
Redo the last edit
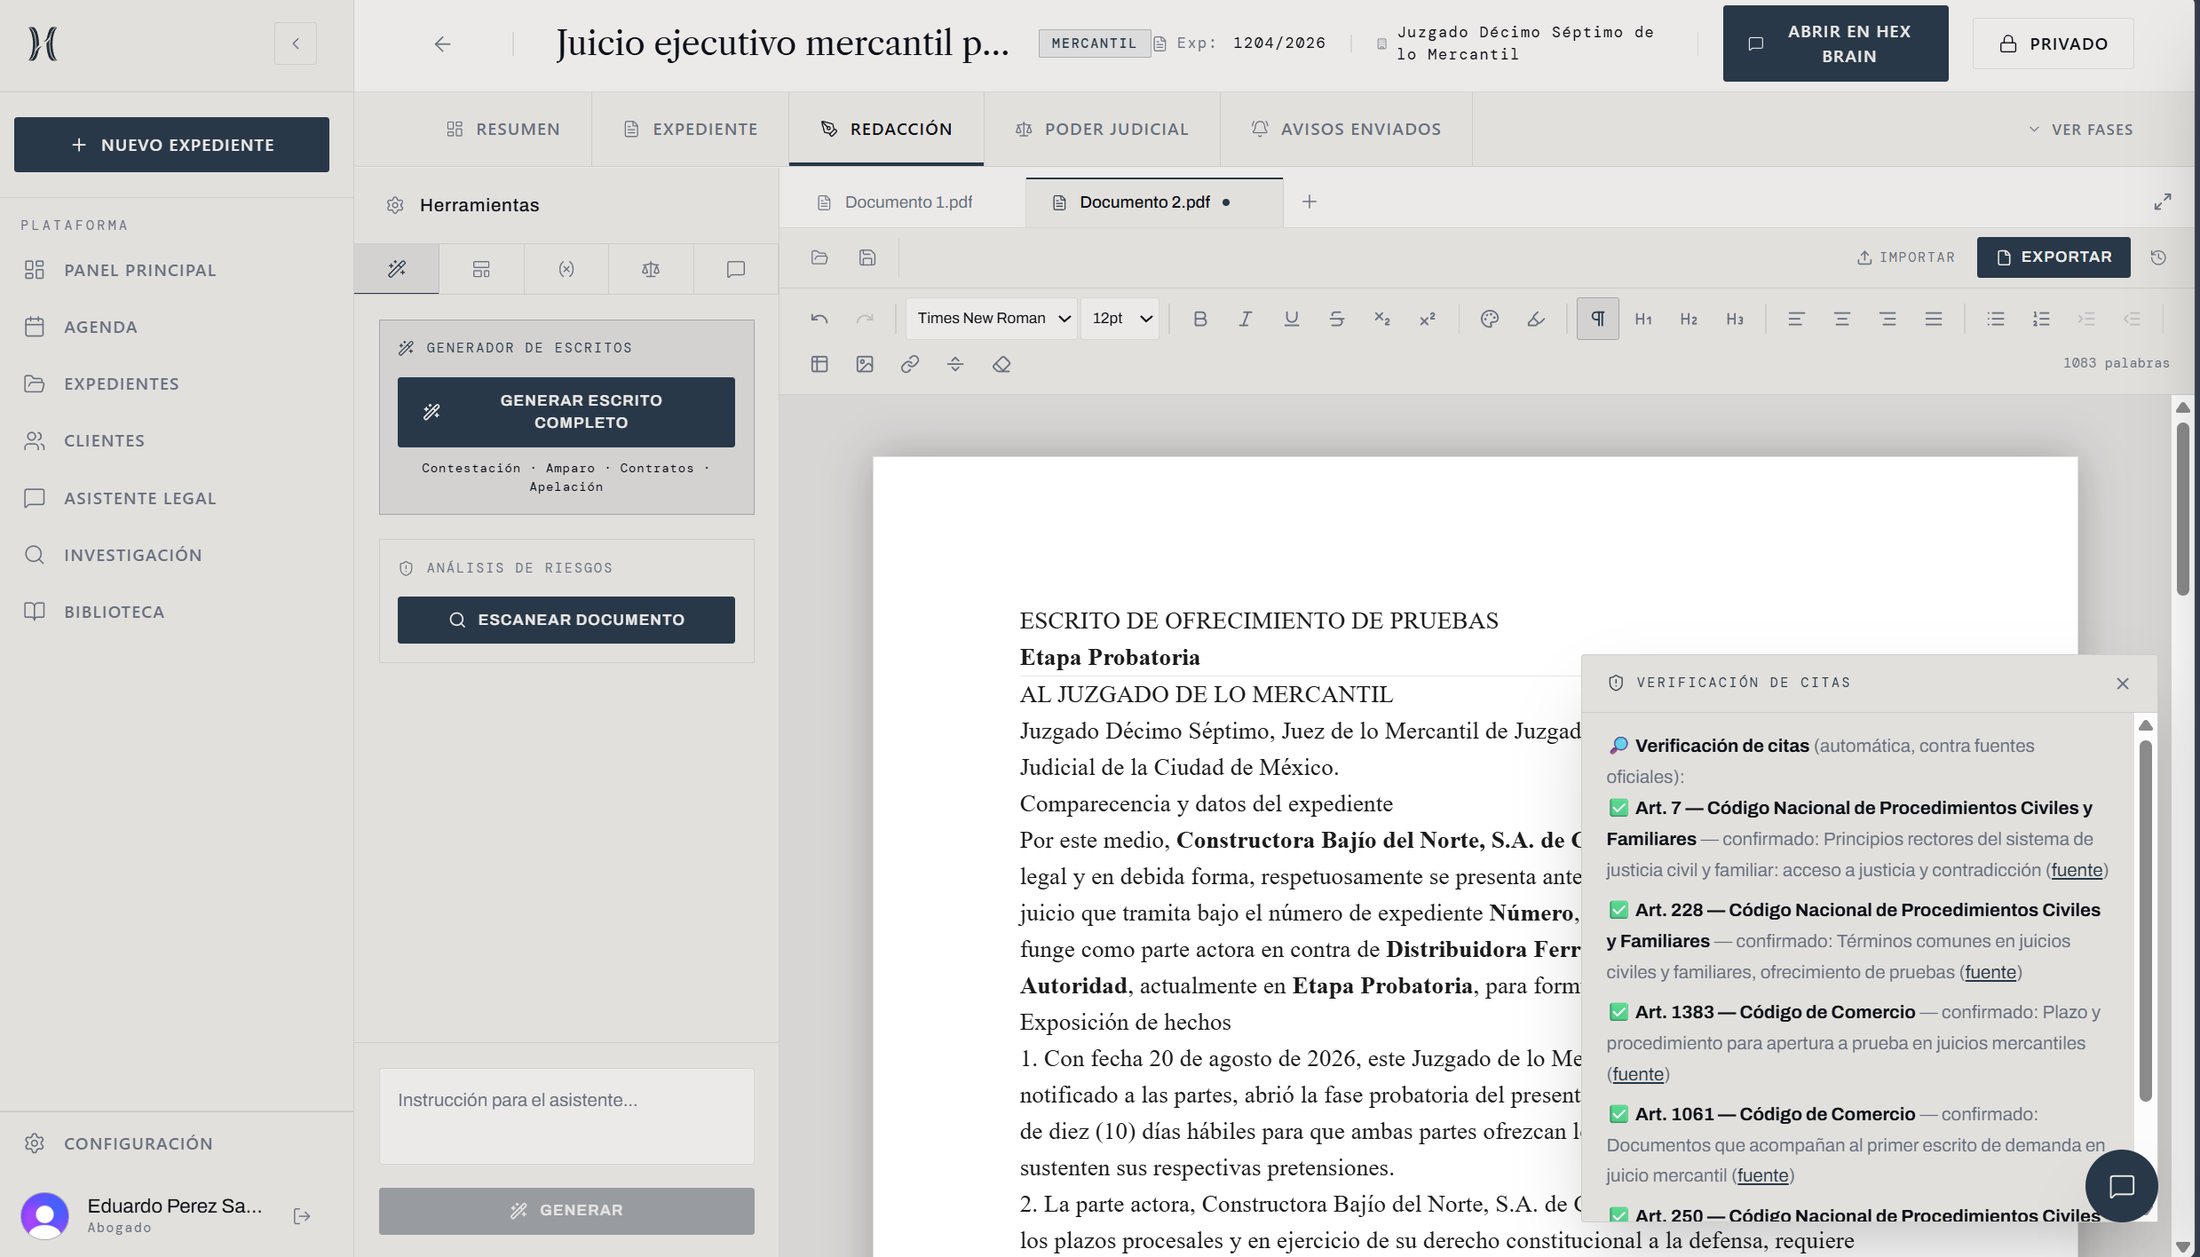click(x=865, y=318)
